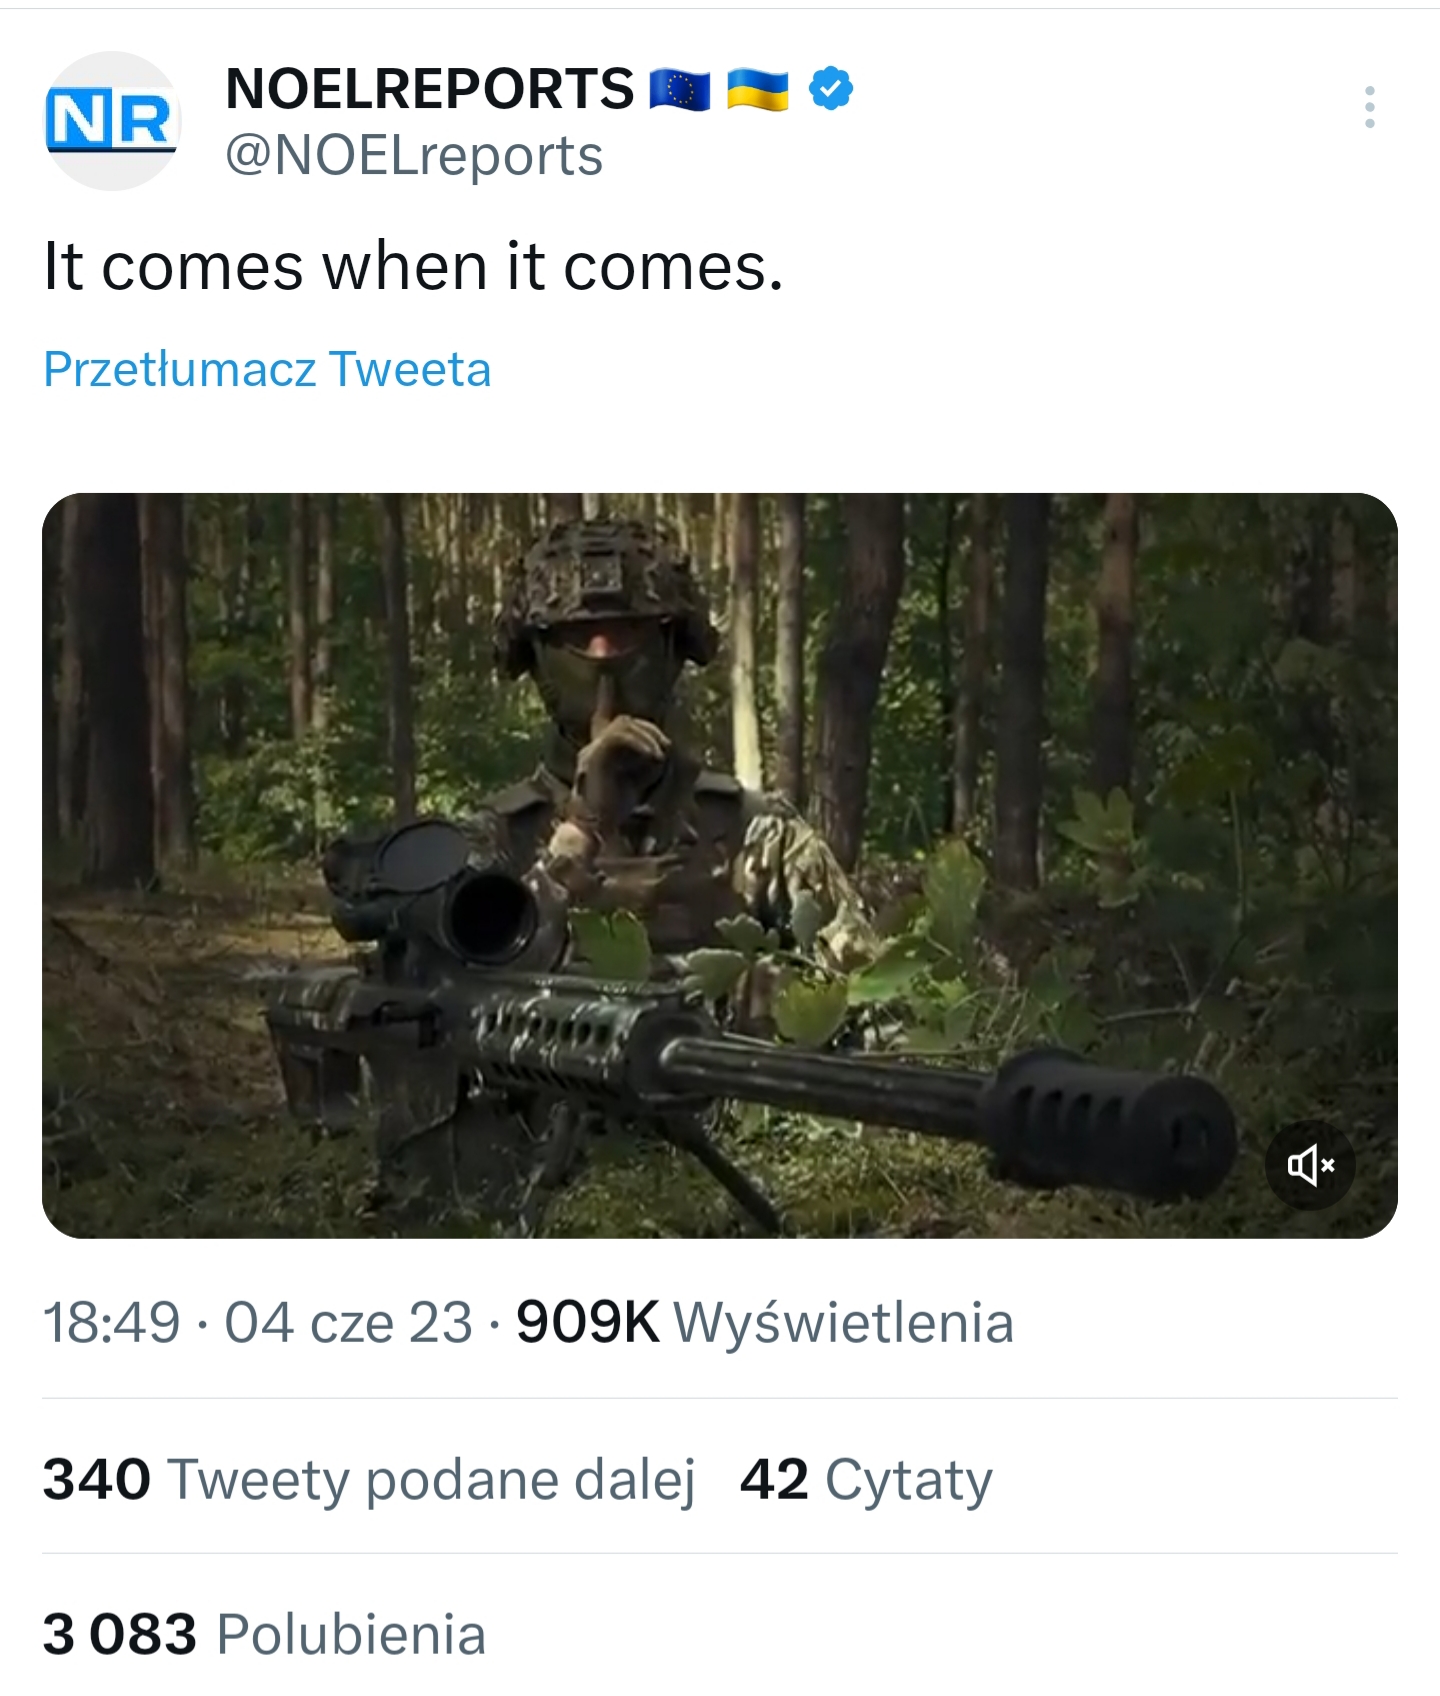
Task: Click the Ukraine flag emoji
Action: coord(757,90)
